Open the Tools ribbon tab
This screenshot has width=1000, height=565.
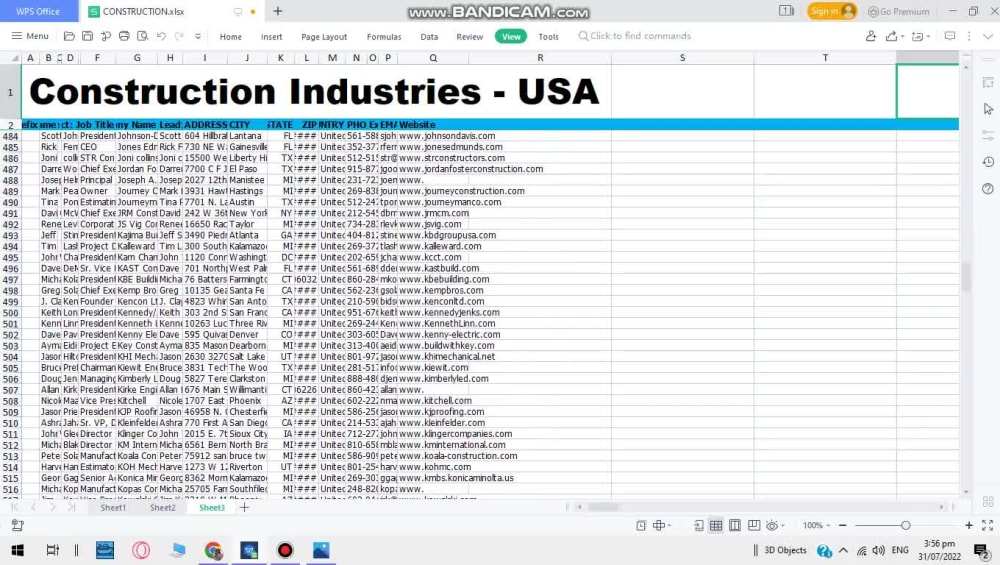click(548, 37)
